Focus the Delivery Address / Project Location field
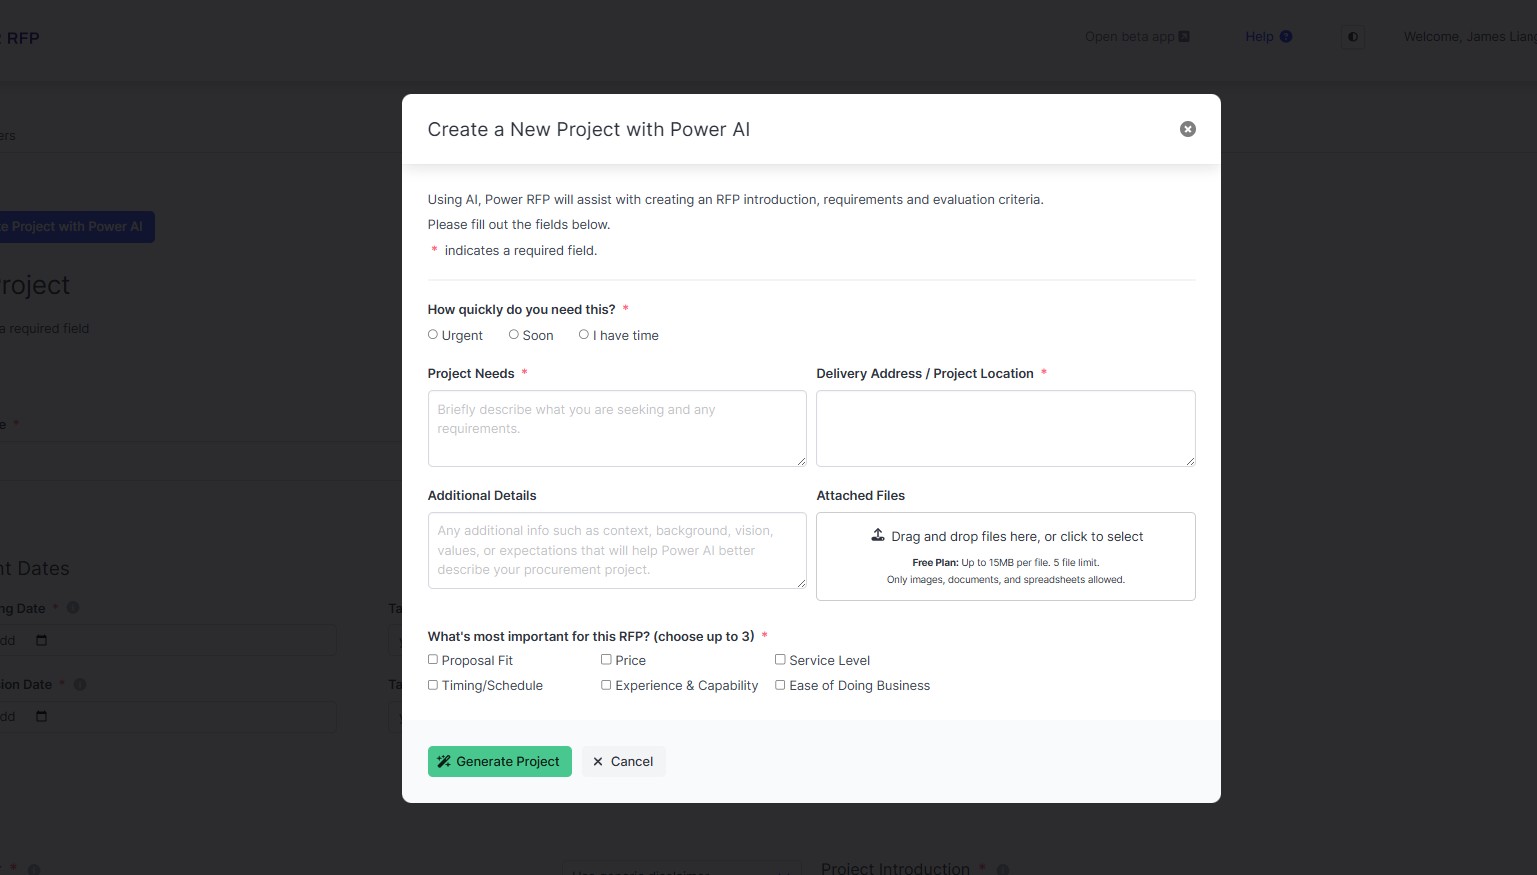This screenshot has height=875, width=1537. pos(1005,428)
